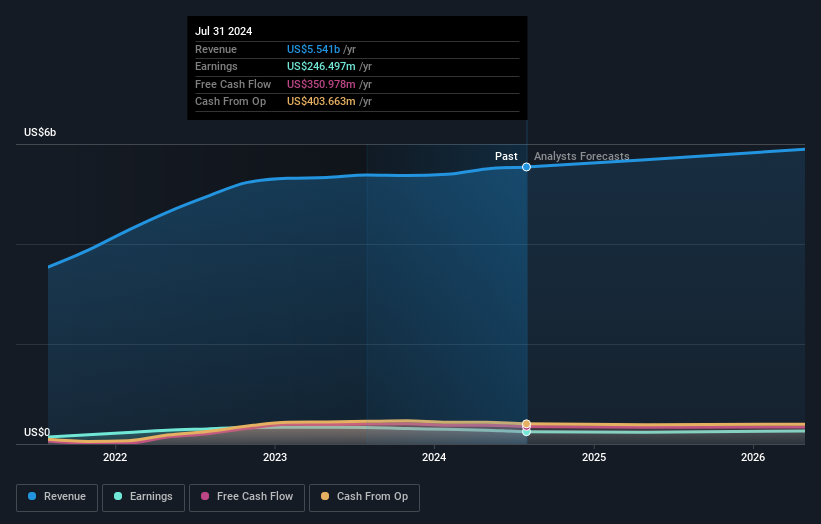The image size is (821, 524).
Task: Click the Revenue row label in tooltip
Action: click(x=216, y=49)
